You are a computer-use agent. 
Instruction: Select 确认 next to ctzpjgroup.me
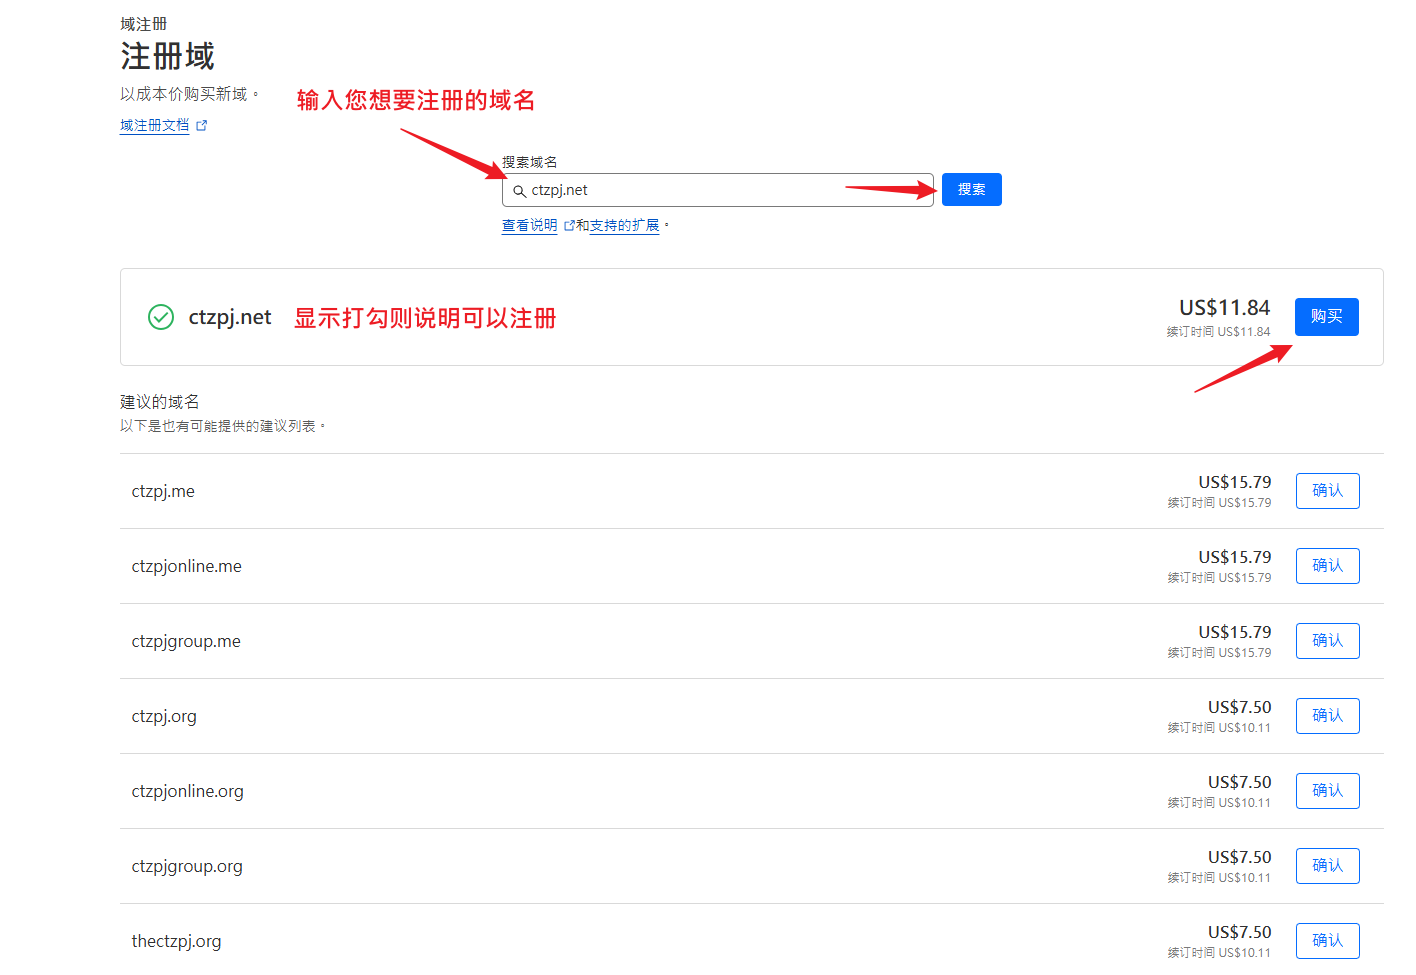point(1327,641)
